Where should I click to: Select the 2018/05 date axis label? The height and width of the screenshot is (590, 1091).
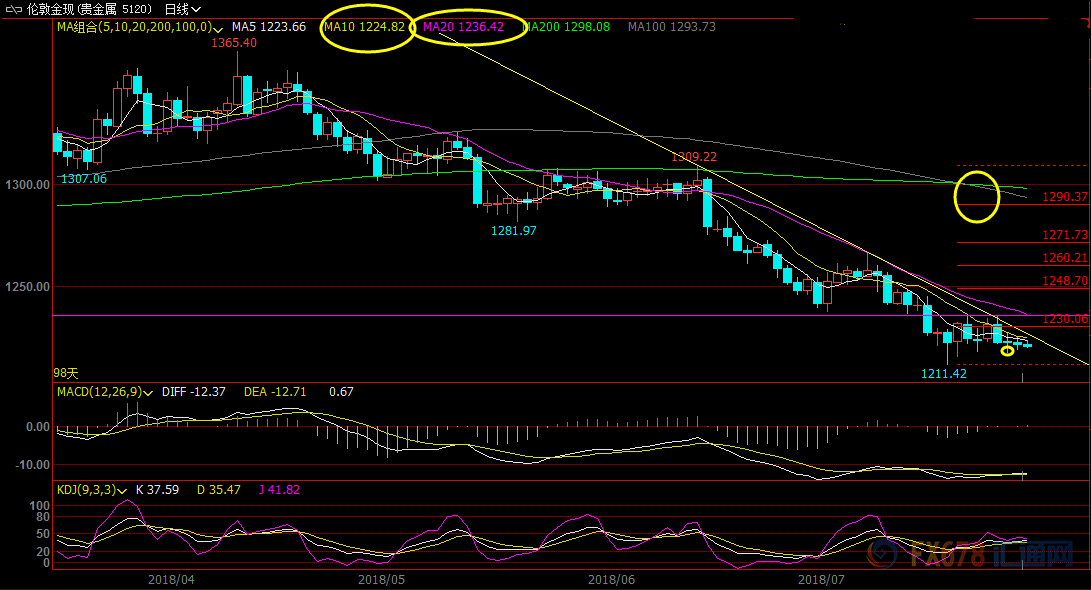point(381,579)
